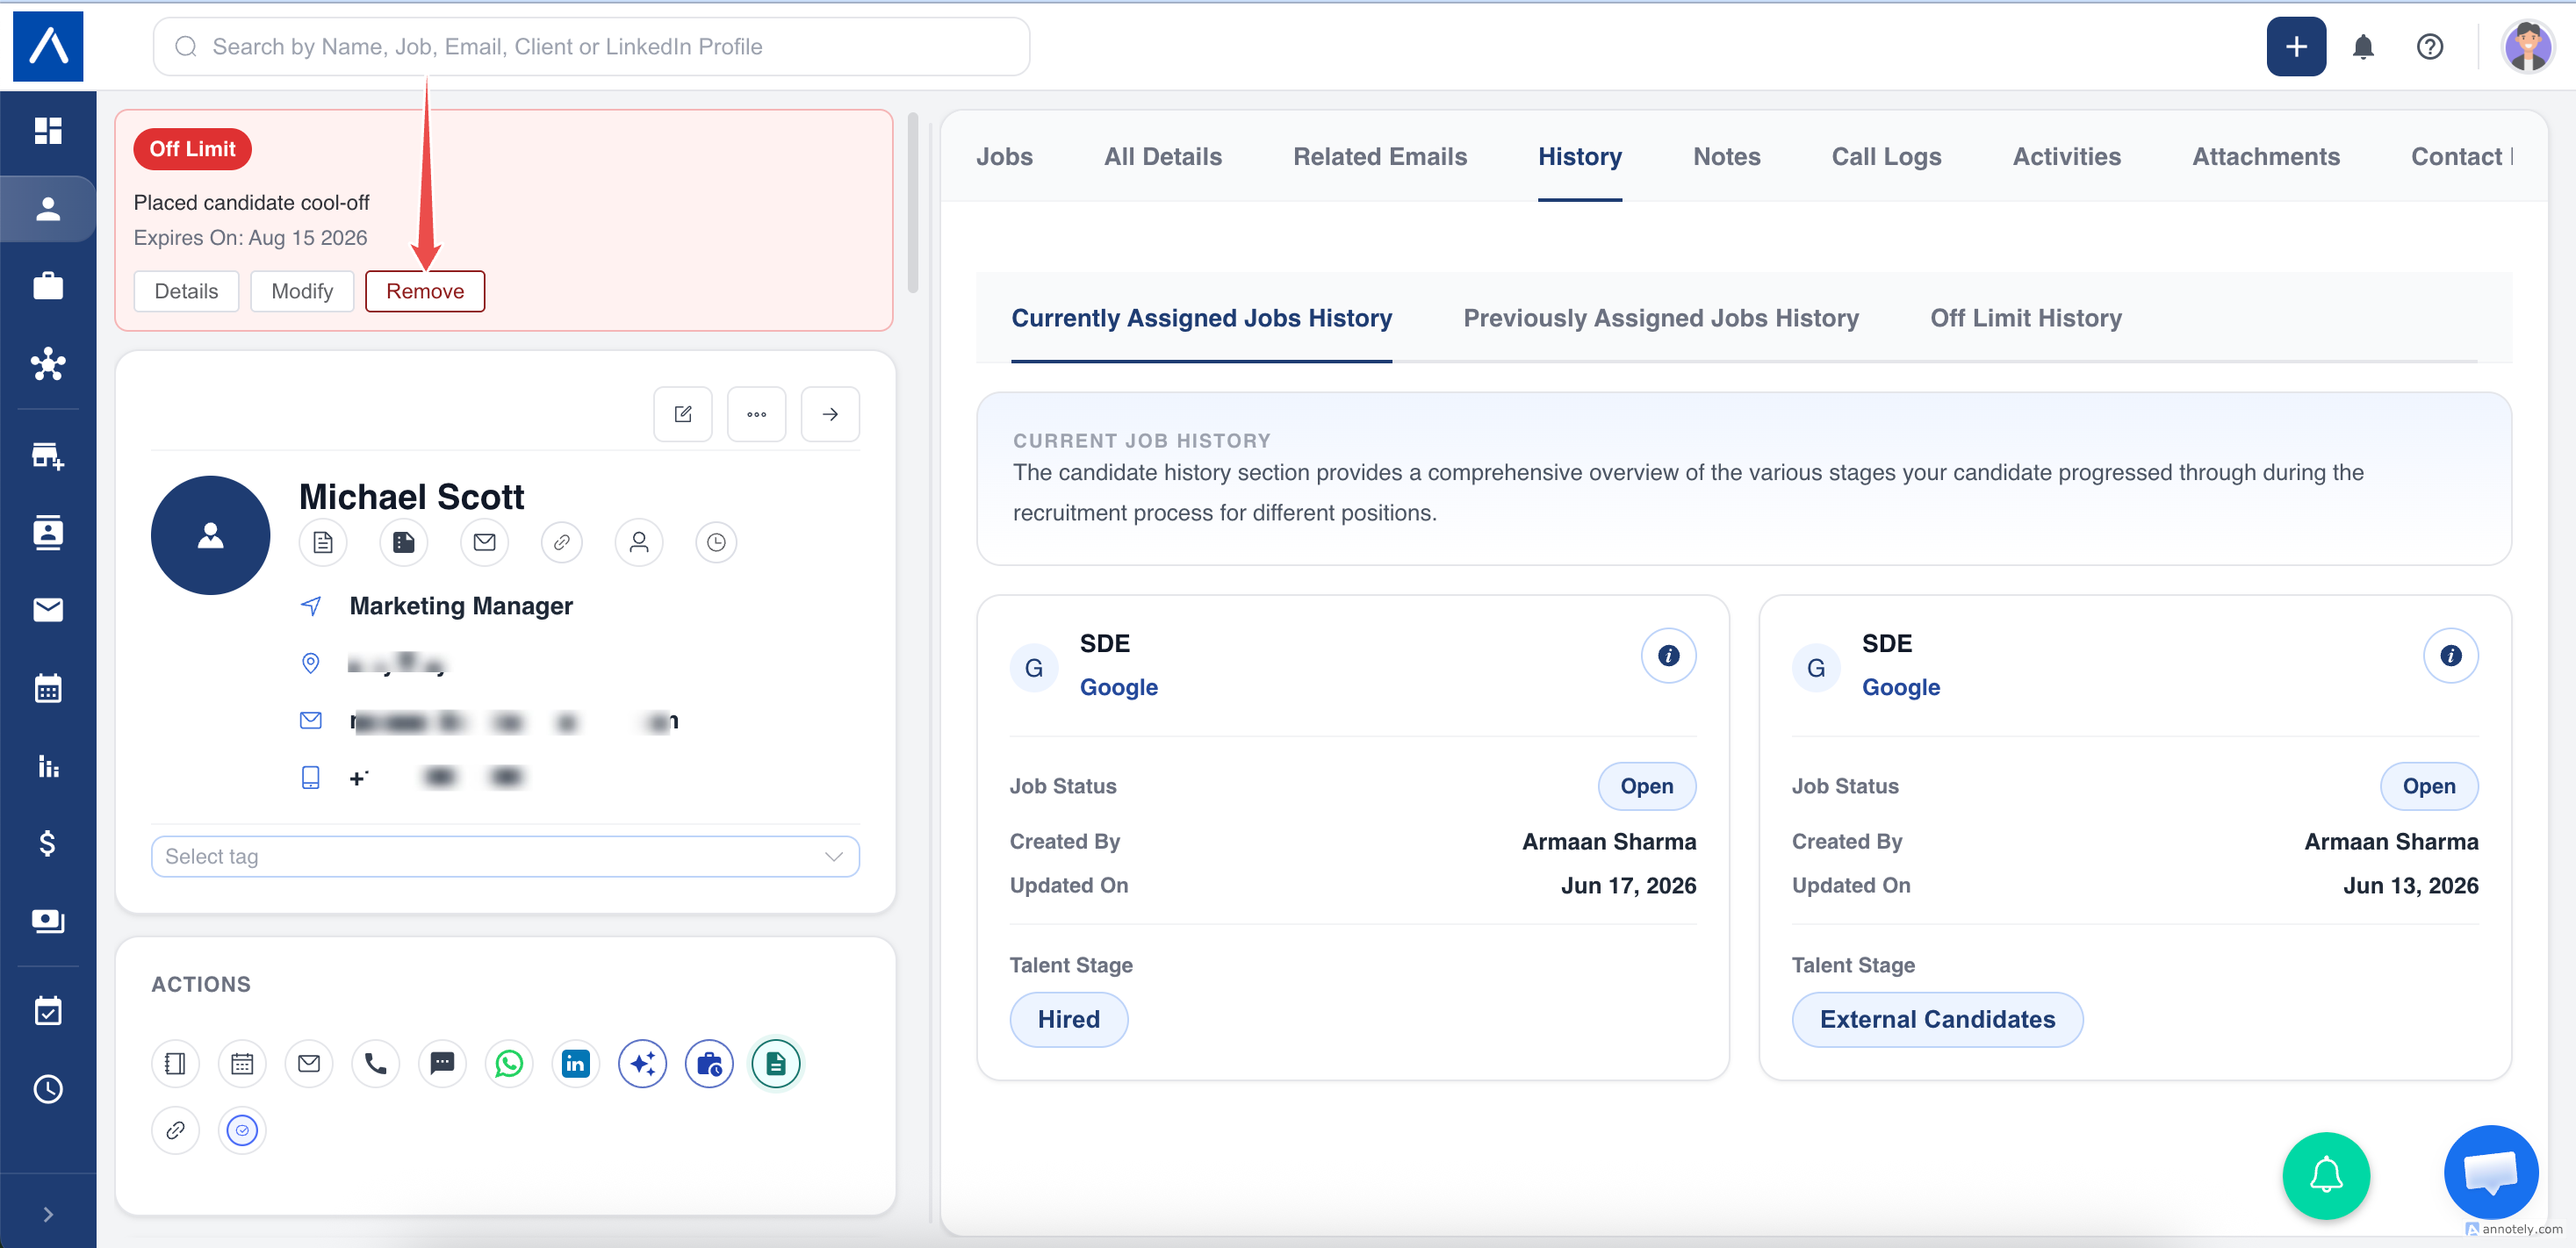Select Off Limit History tab
The image size is (2576, 1248).
2025,318
